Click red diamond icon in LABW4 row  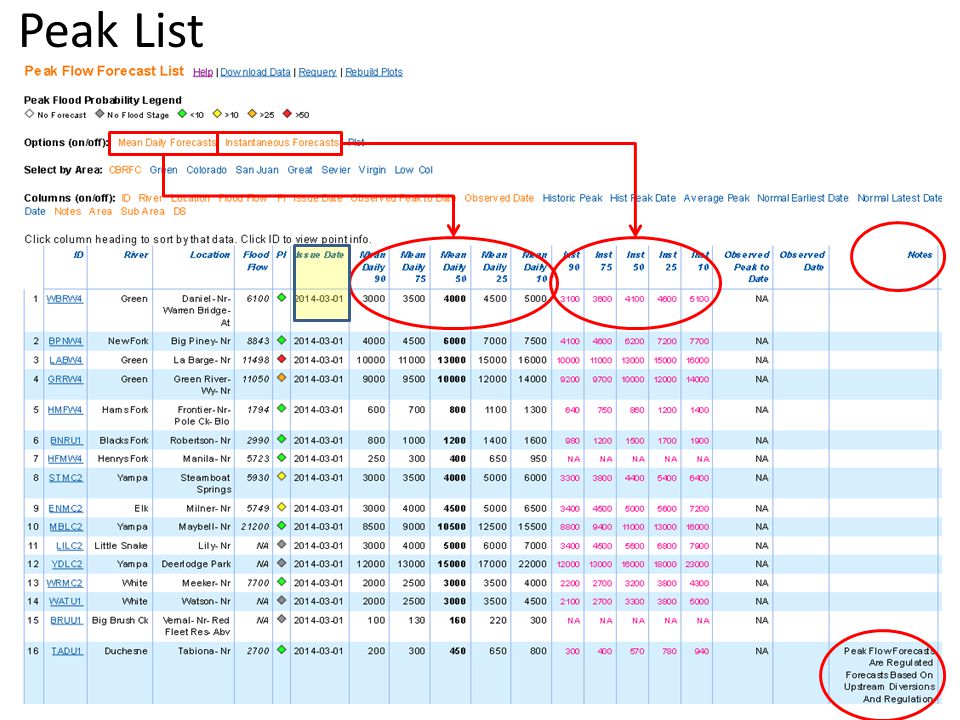pos(282,359)
